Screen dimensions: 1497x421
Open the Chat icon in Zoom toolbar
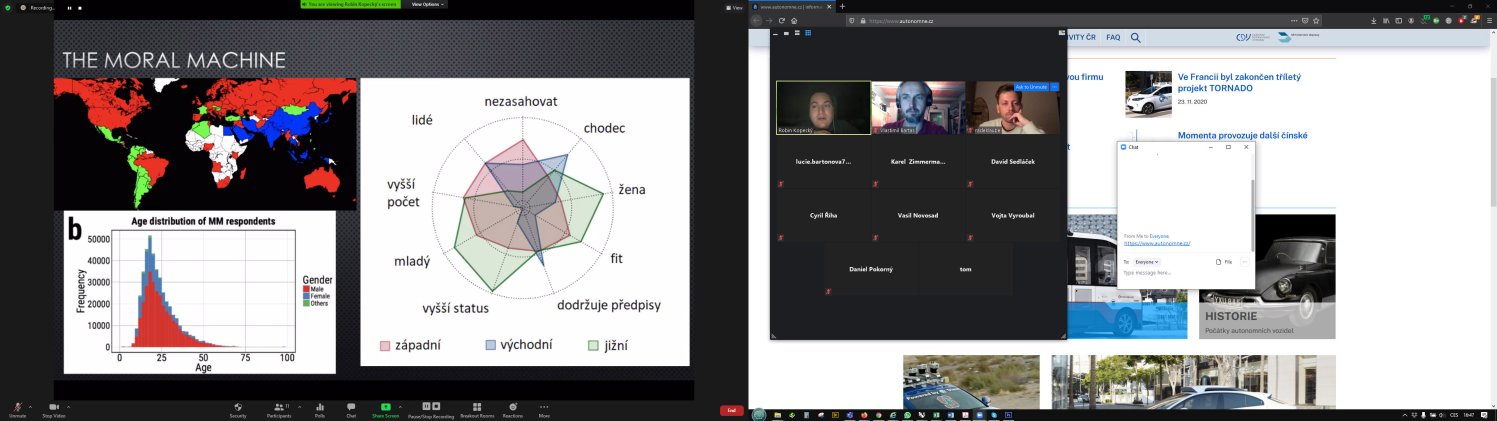coord(351,406)
